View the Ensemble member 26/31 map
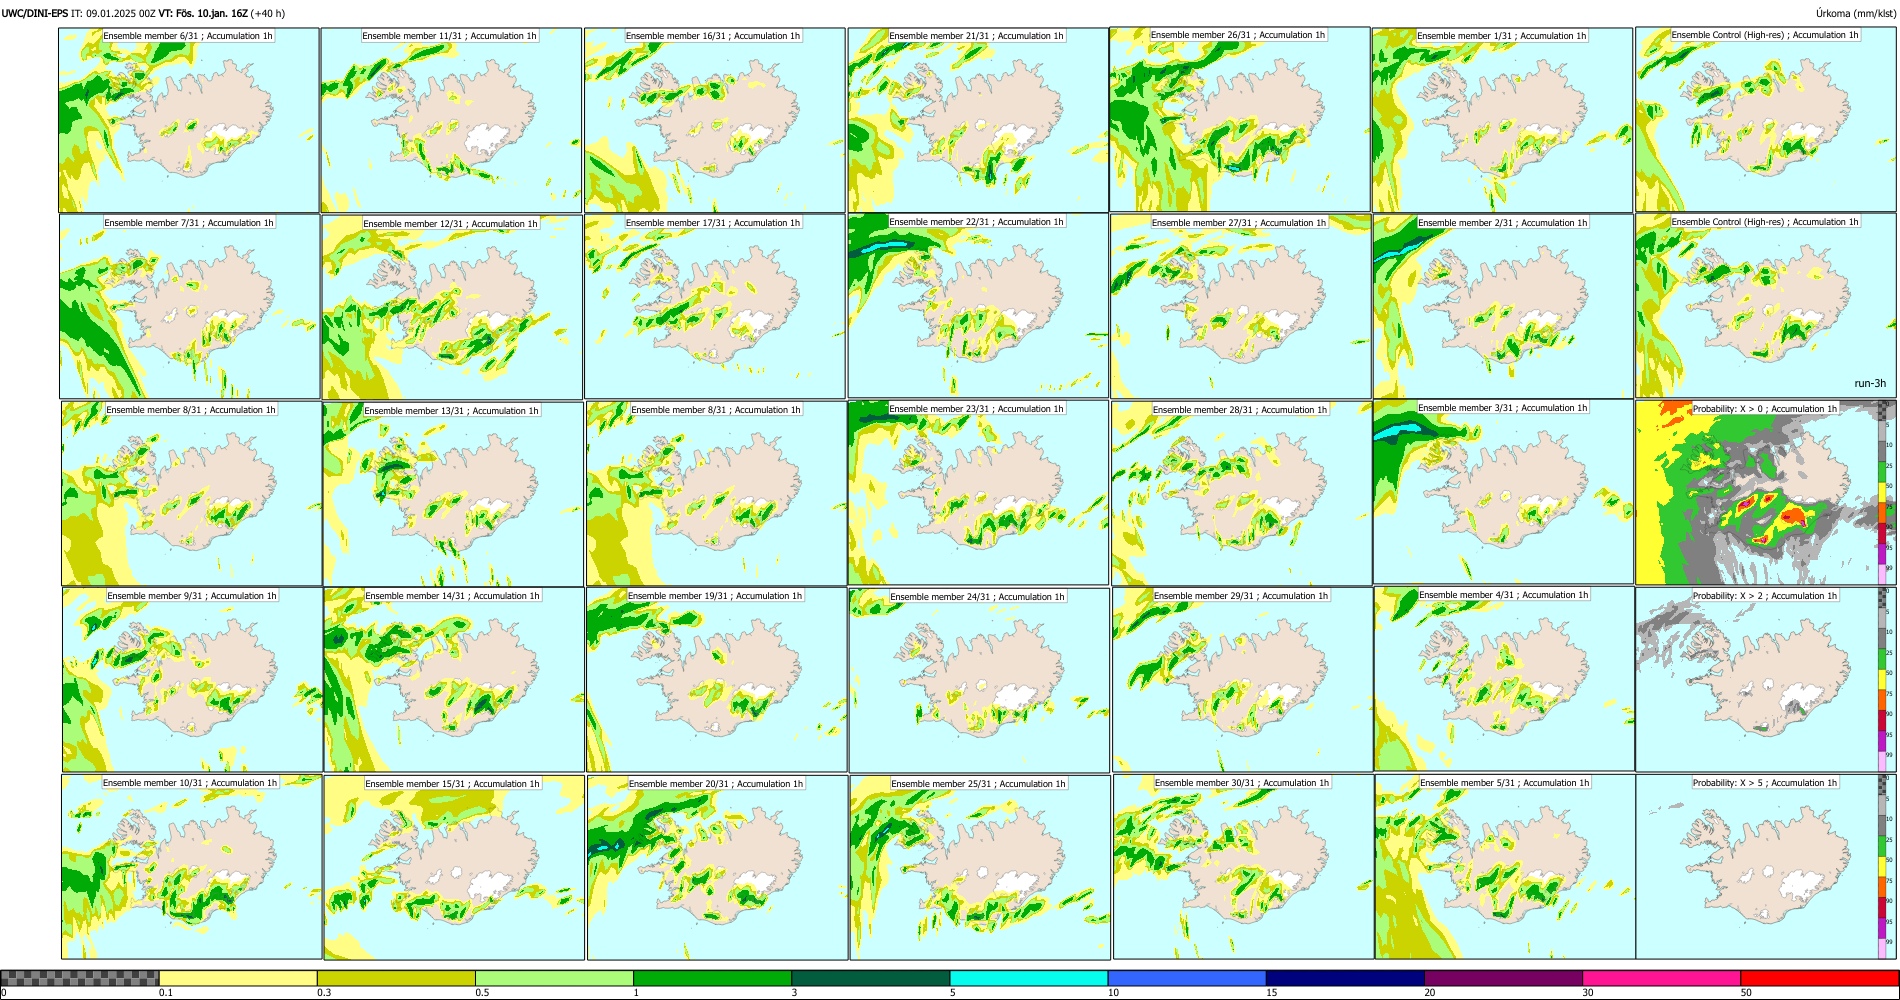This screenshot has height=1000, width=1900. (x=1240, y=119)
